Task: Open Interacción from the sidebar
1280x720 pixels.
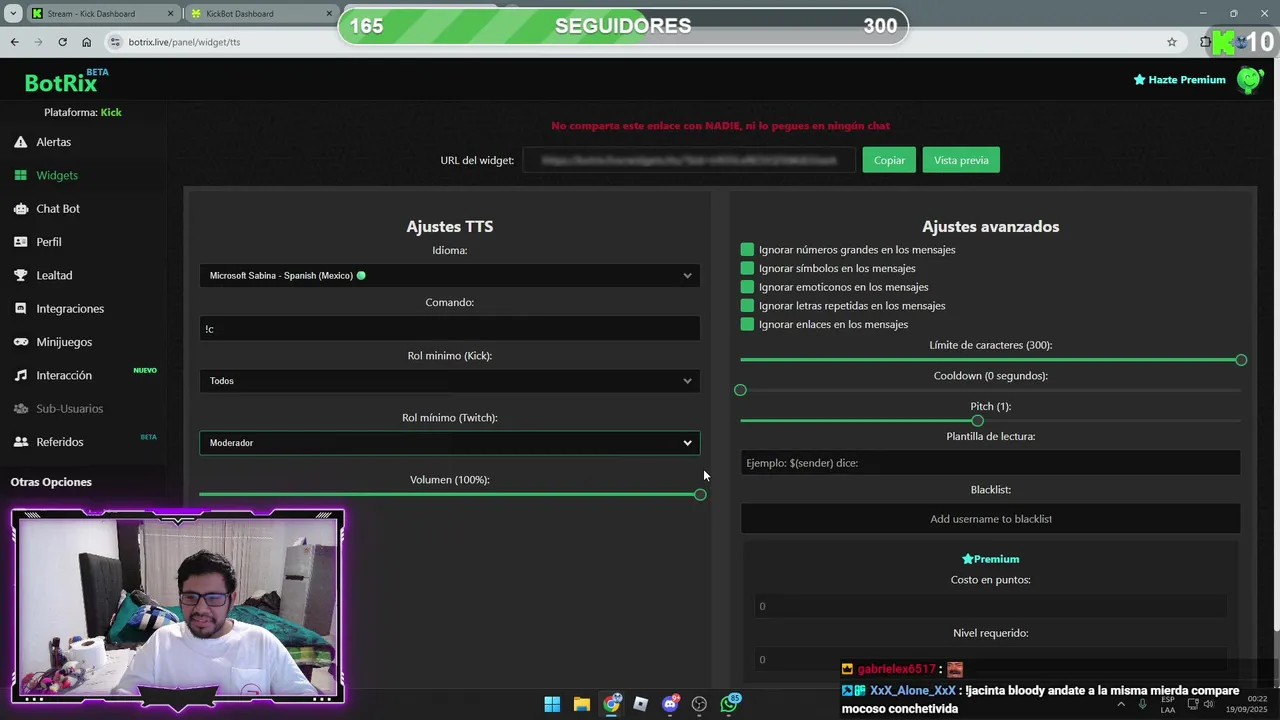Action: [64, 375]
